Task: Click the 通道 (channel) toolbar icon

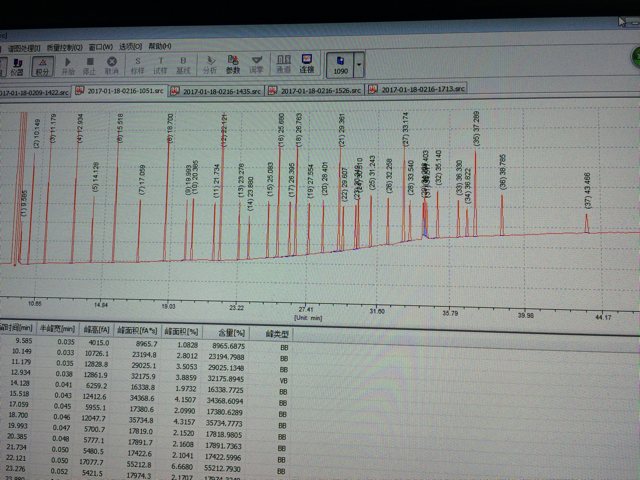Action: (283, 64)
